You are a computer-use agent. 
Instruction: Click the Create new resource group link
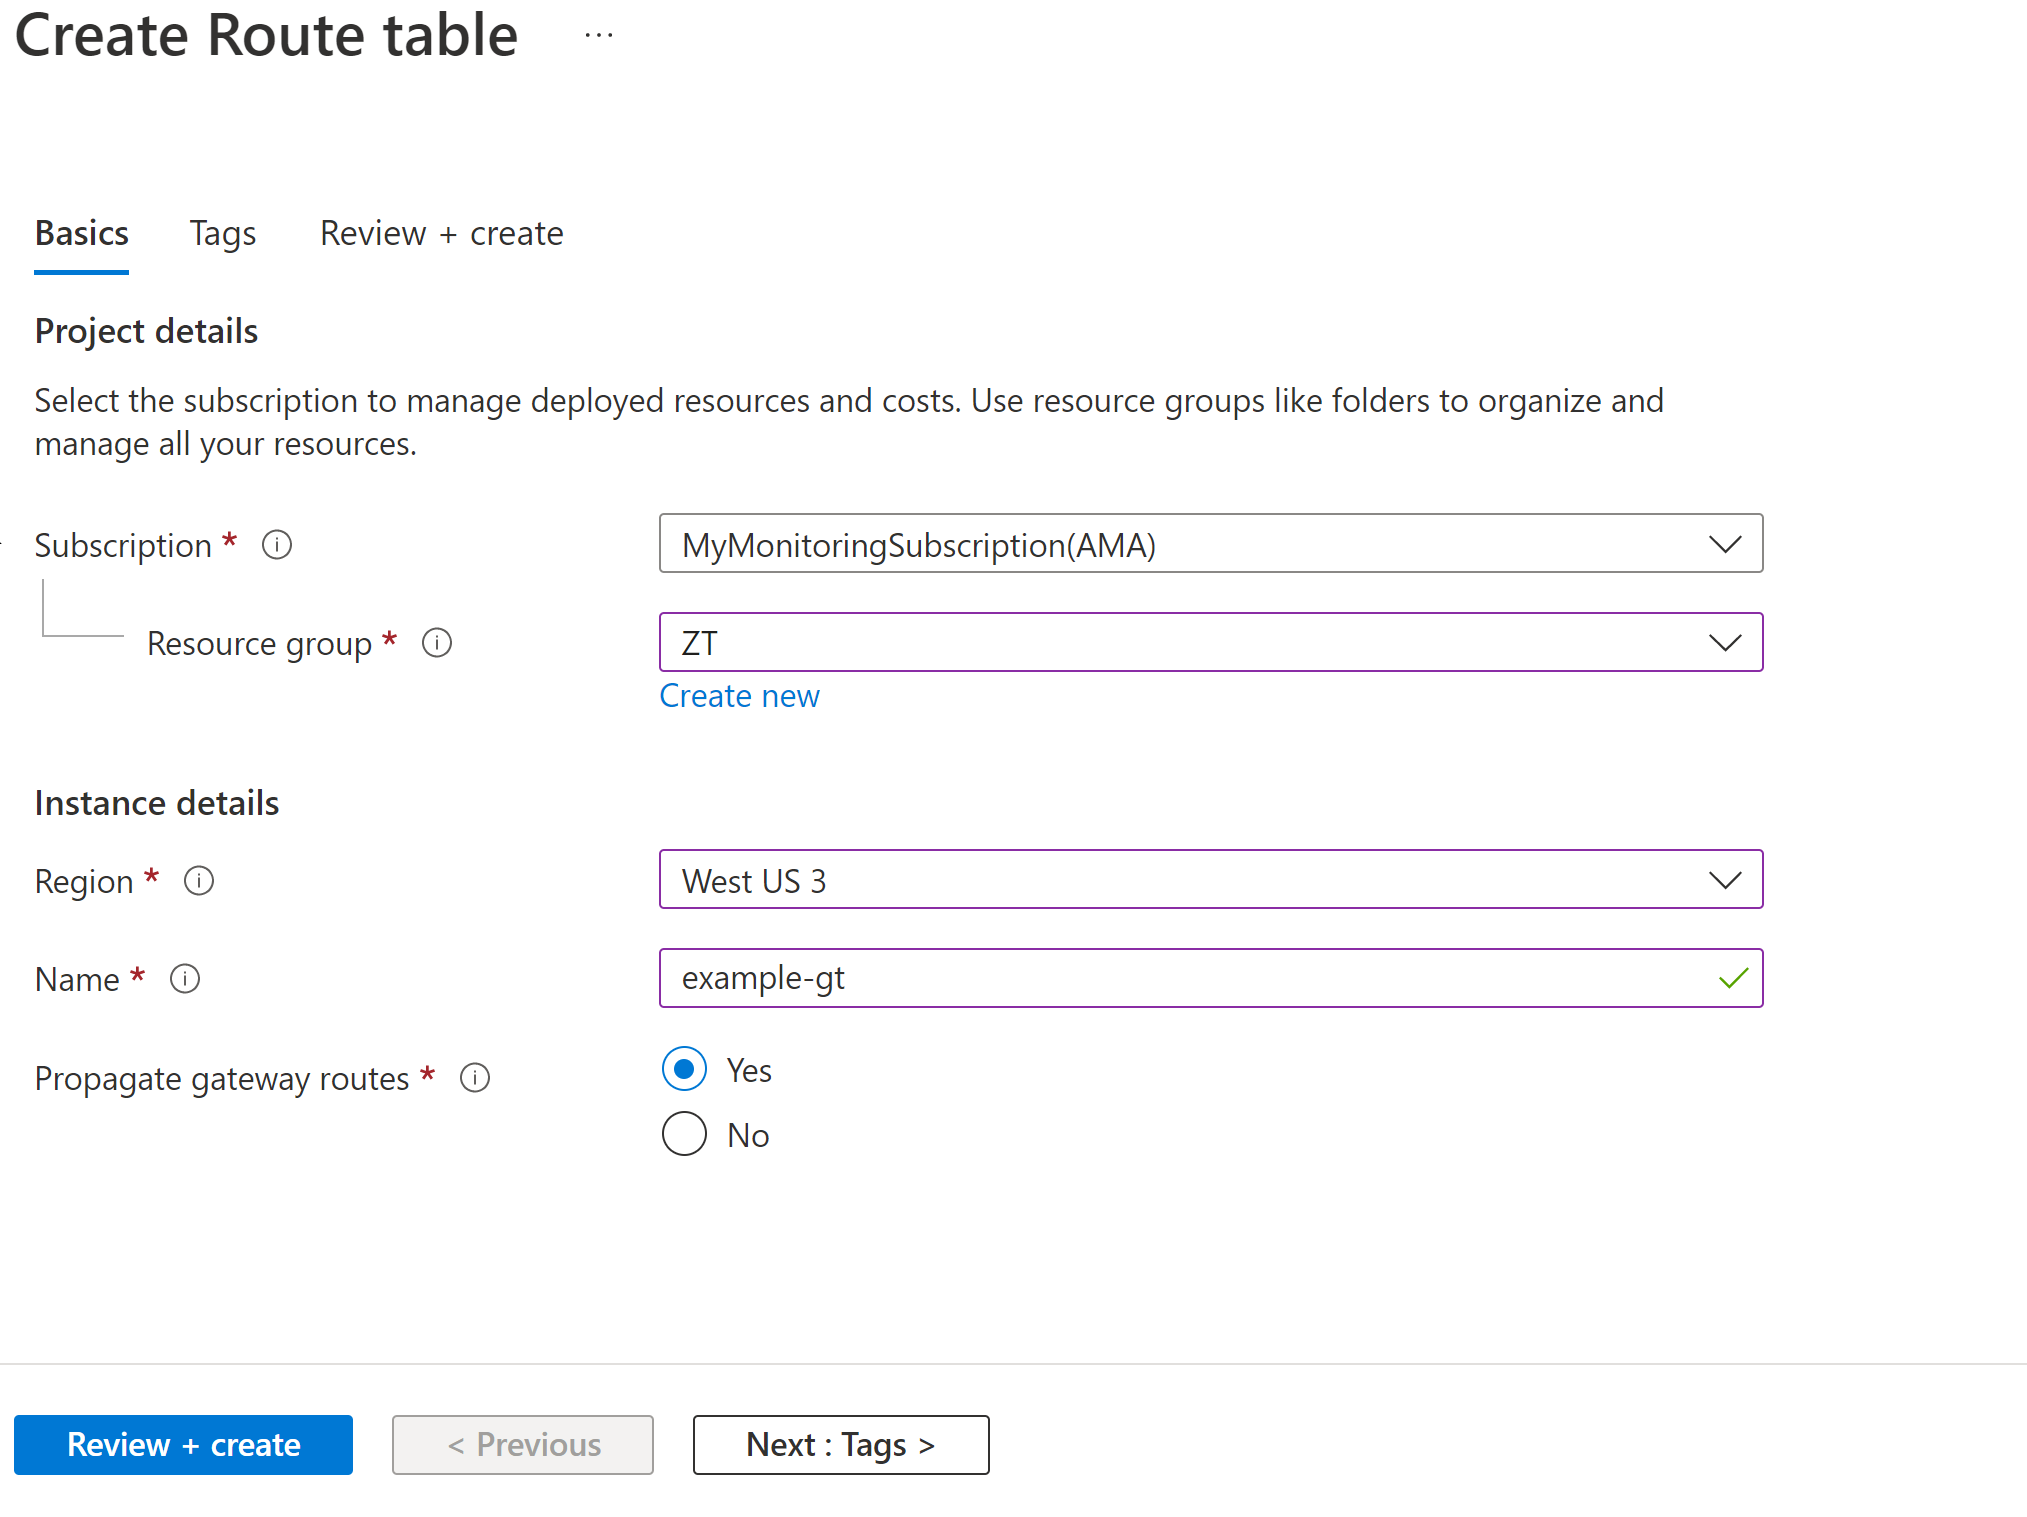point(740,696)
